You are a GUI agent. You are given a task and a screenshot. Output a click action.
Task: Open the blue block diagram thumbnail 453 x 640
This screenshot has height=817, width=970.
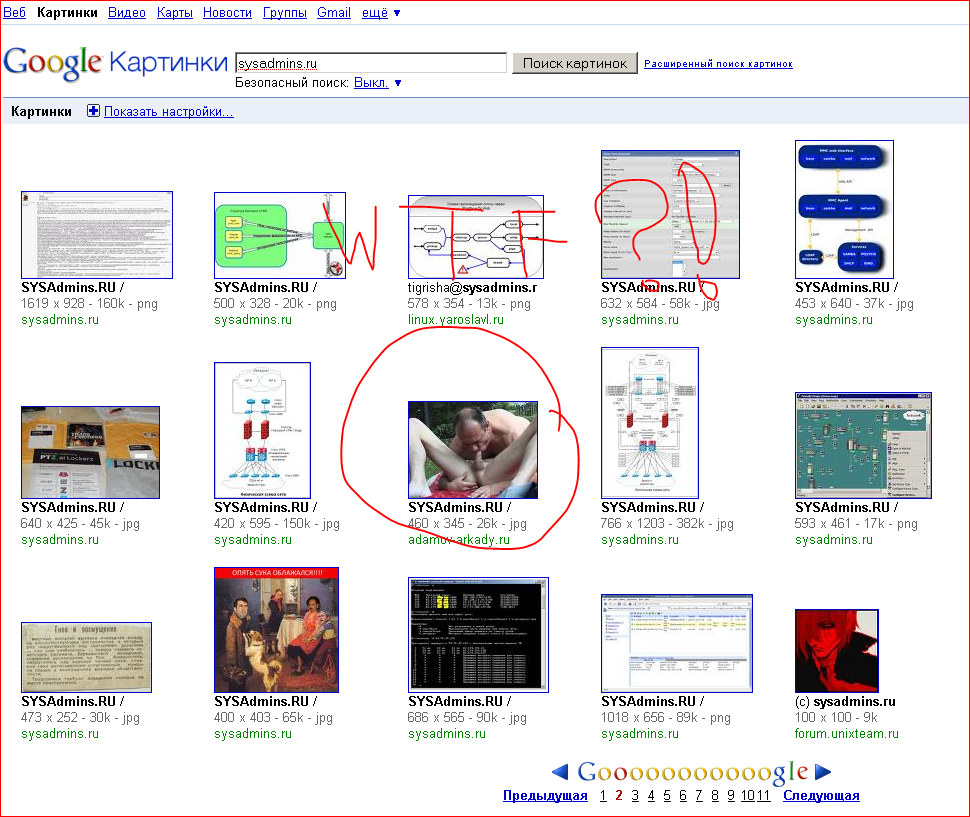pos(844,210)
